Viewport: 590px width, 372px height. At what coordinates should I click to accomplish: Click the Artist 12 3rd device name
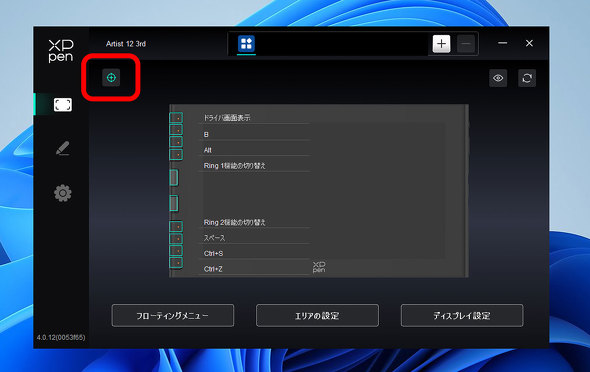pos(126,44)
